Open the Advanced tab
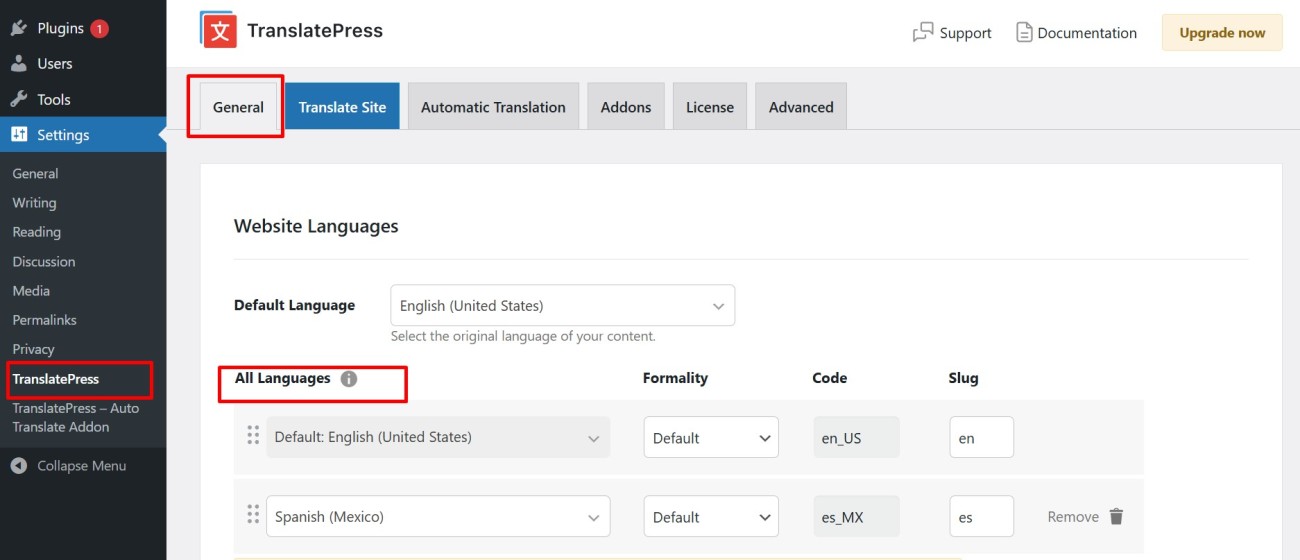 [x=800, y=107]
